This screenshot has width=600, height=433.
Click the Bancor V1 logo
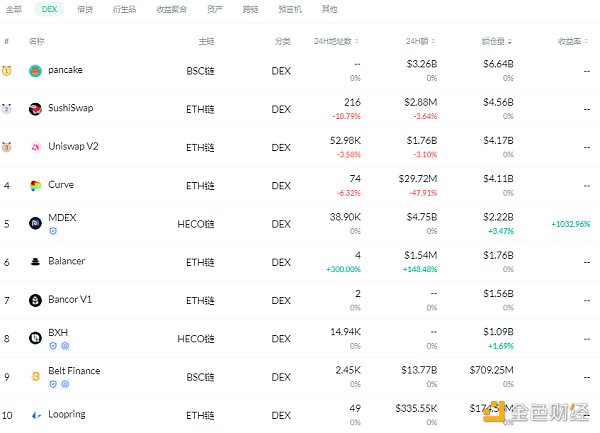pyautogui.click(x=35, y=300)
